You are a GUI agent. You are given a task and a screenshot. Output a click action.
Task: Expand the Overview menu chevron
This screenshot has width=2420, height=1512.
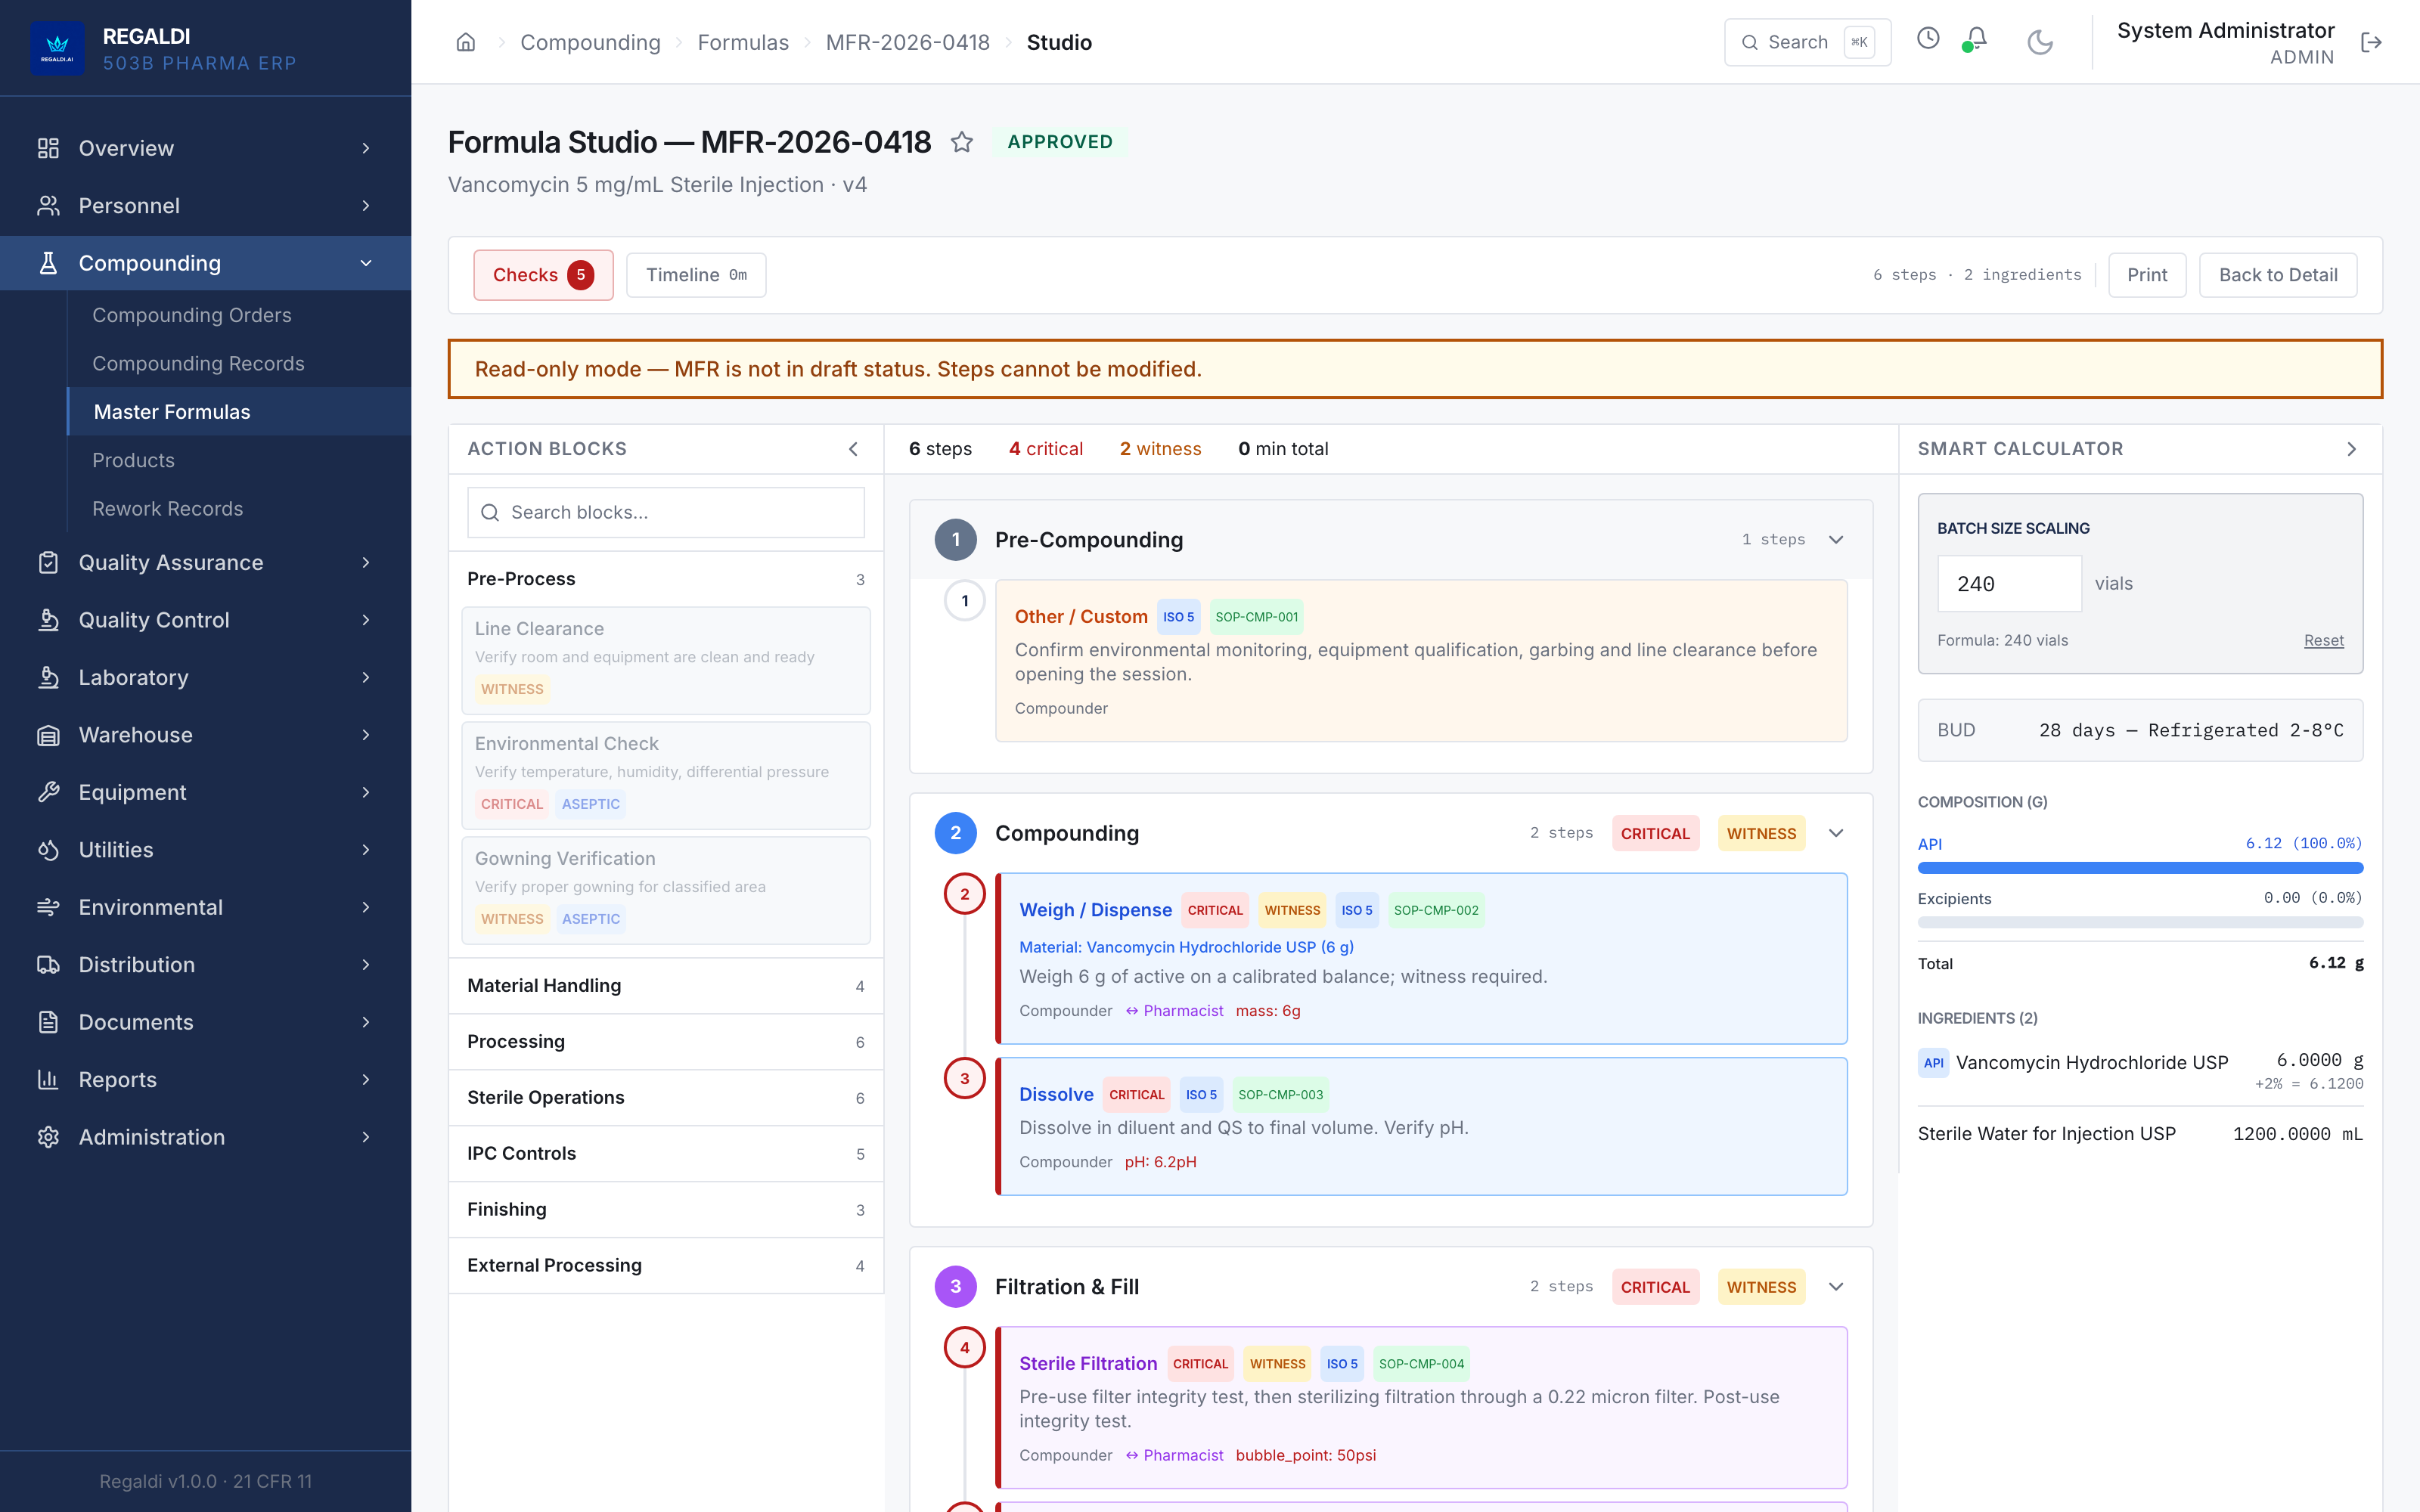(x=366, y=148)
